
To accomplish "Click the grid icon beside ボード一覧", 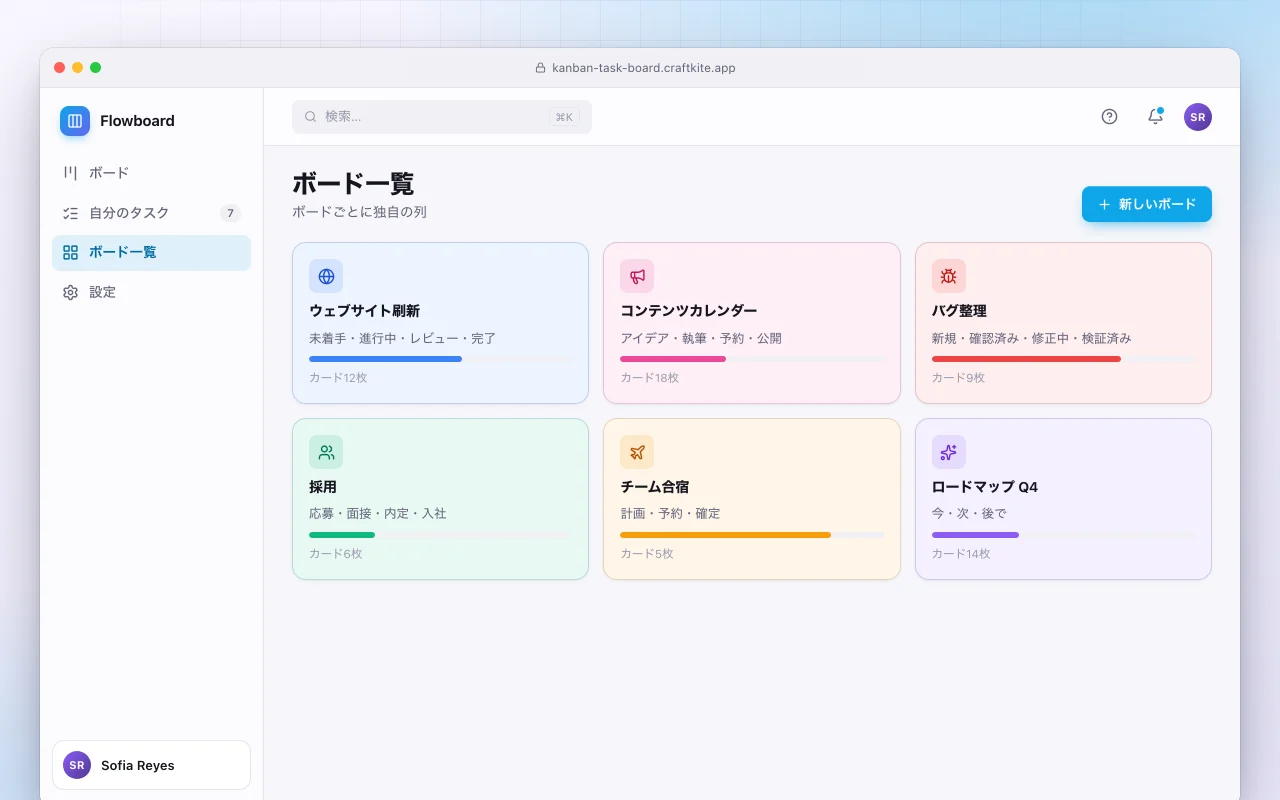I will 70,253.
